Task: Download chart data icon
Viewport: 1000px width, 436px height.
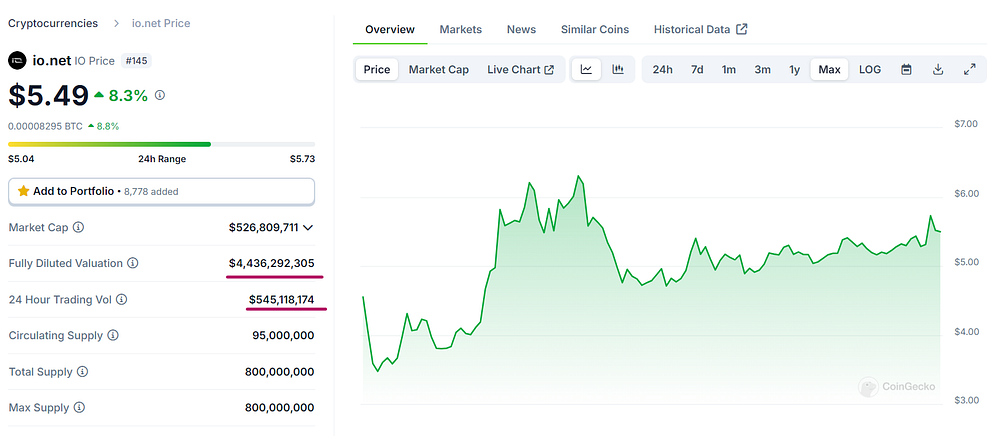Action: 938,69
